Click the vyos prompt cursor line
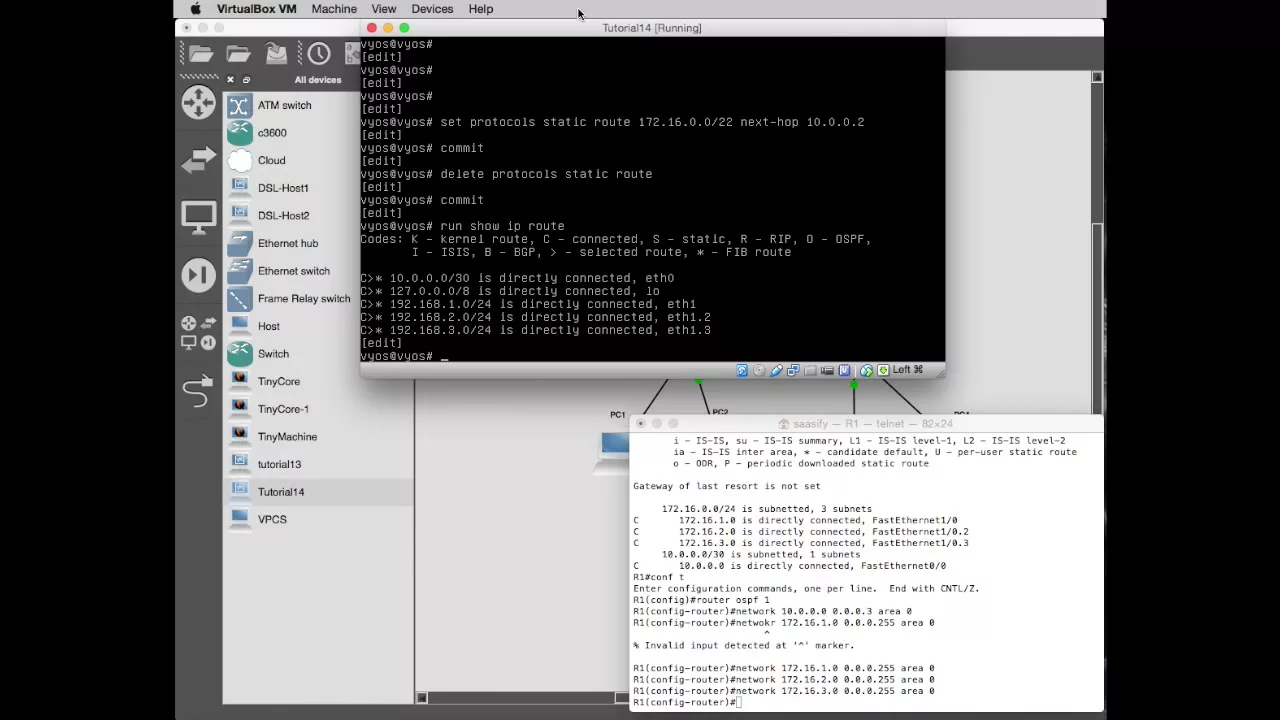 tap(404, 356)
